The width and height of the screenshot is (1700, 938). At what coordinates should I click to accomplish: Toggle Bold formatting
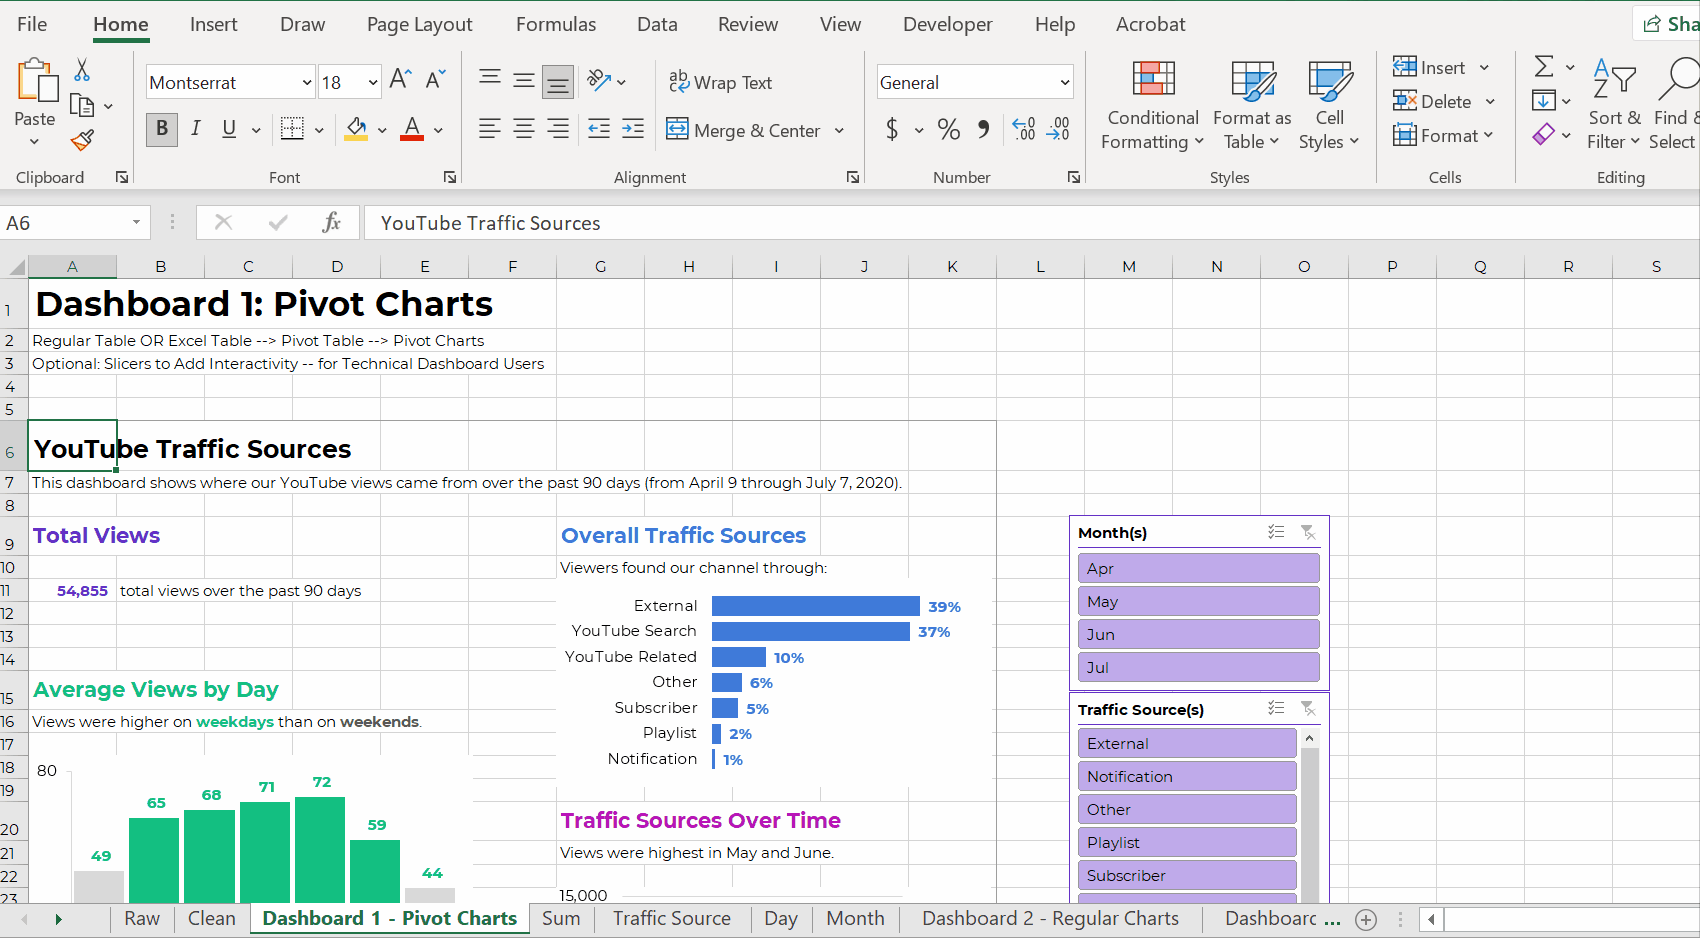[162, 129]
